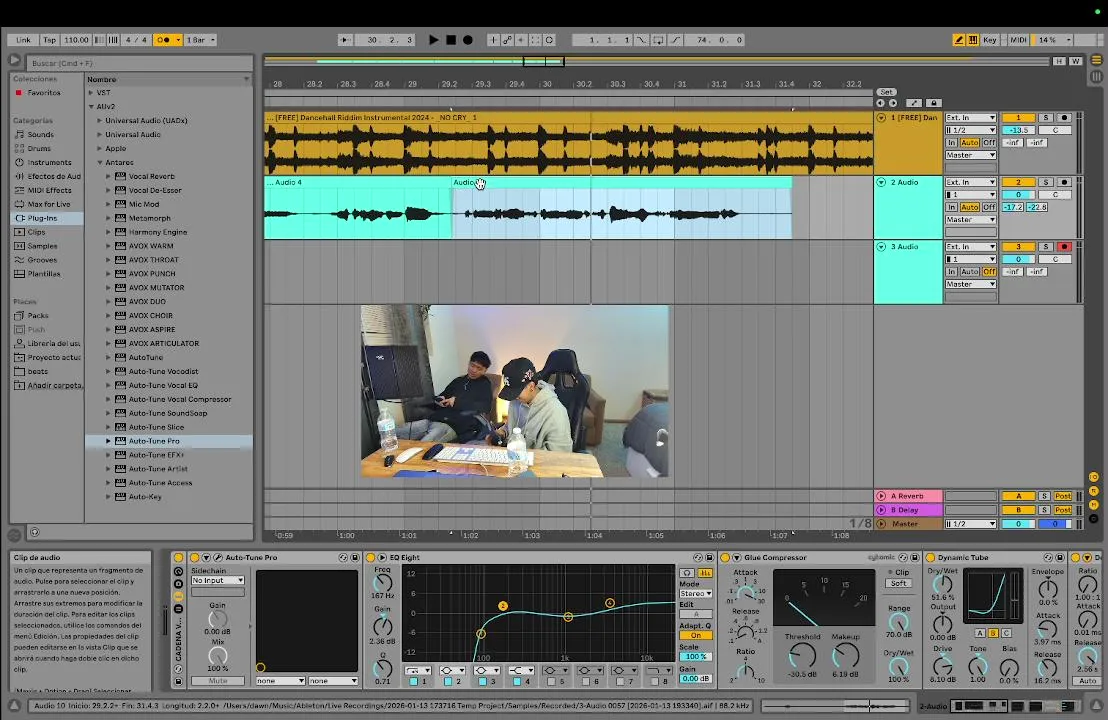Set track 3 monitor to Auto
1108x720 pixels.
[x=970, y=272]
